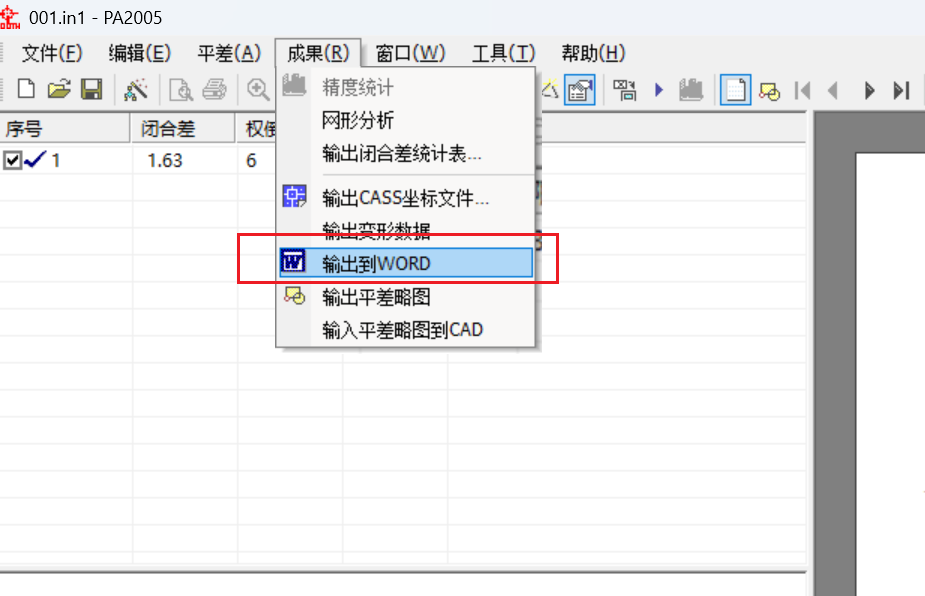Image resolution: width=925 pixels, height=596 pixels.
Task: Click the icon beside 输出平差略图
Action: click(x=294, y=295)
